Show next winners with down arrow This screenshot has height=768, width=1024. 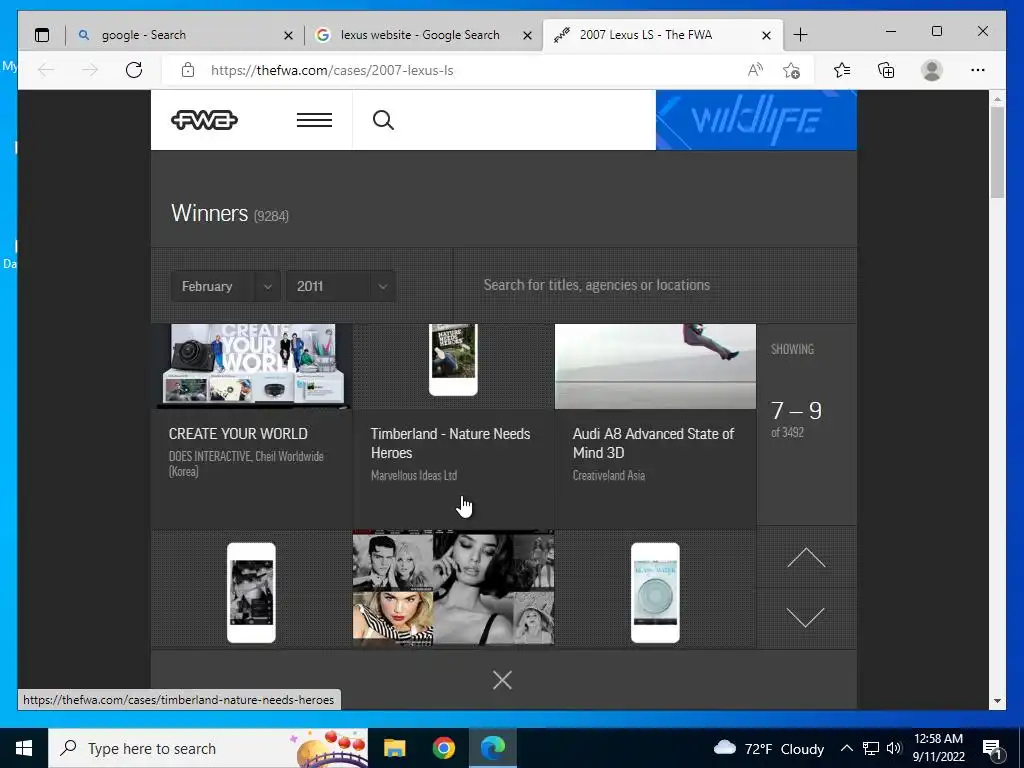point(806,617)
